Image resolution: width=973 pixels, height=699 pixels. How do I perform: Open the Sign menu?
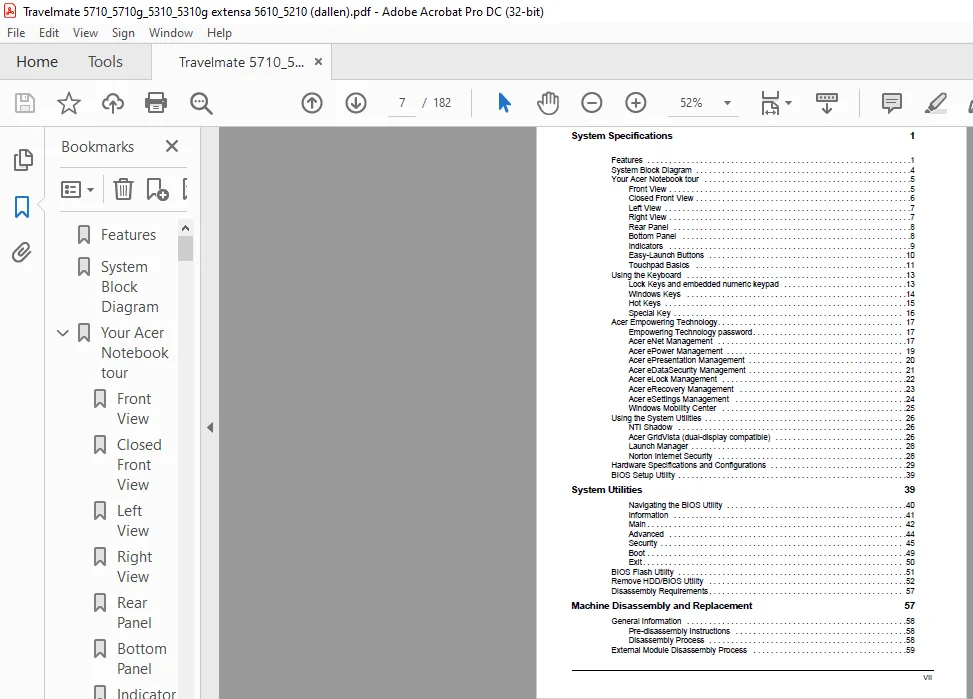click(123, 33)
